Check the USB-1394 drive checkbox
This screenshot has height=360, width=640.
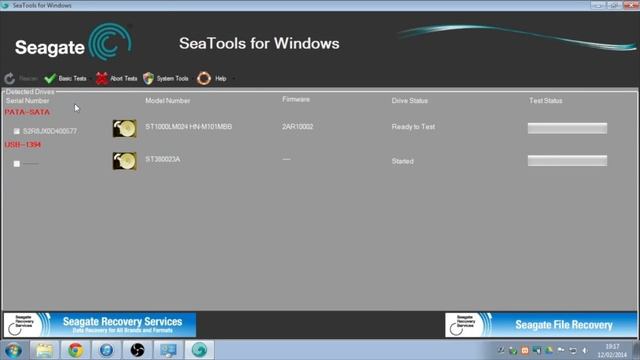(17, 164)
